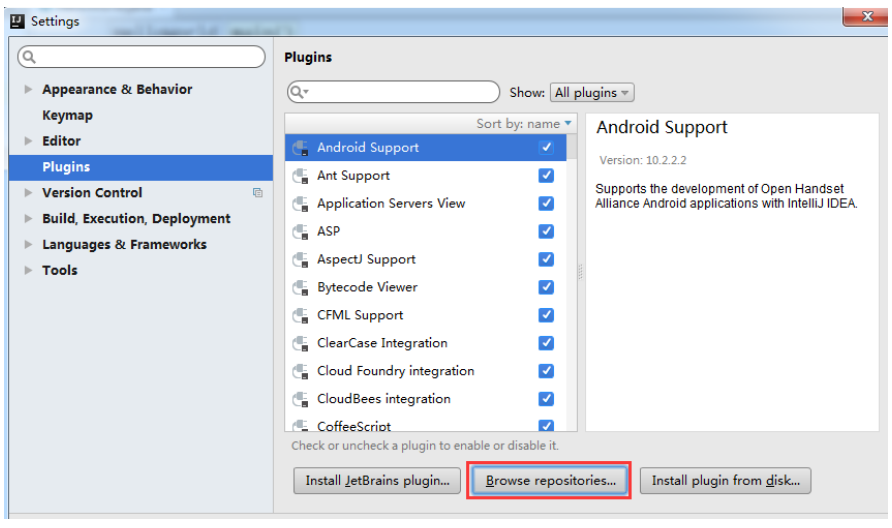Screen dimensions: 892x528
Task: Select the CoffeeScript plugin row
Action: [426, 425]
